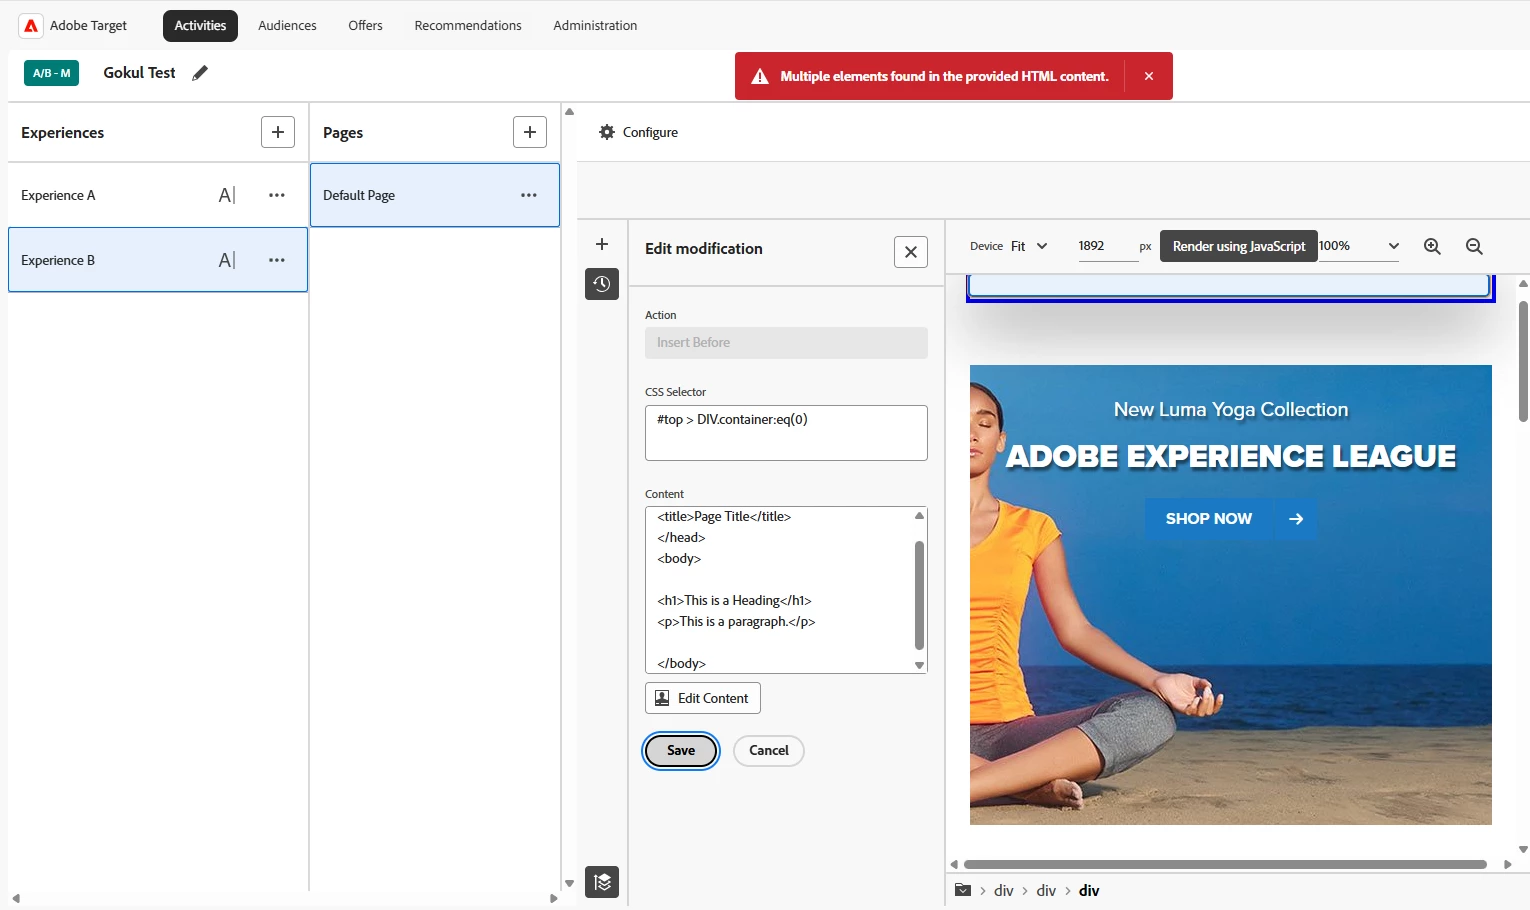Switch to the Activities tab
The width and height of the screenshot is (1530, 910).
tap(200, 26)
